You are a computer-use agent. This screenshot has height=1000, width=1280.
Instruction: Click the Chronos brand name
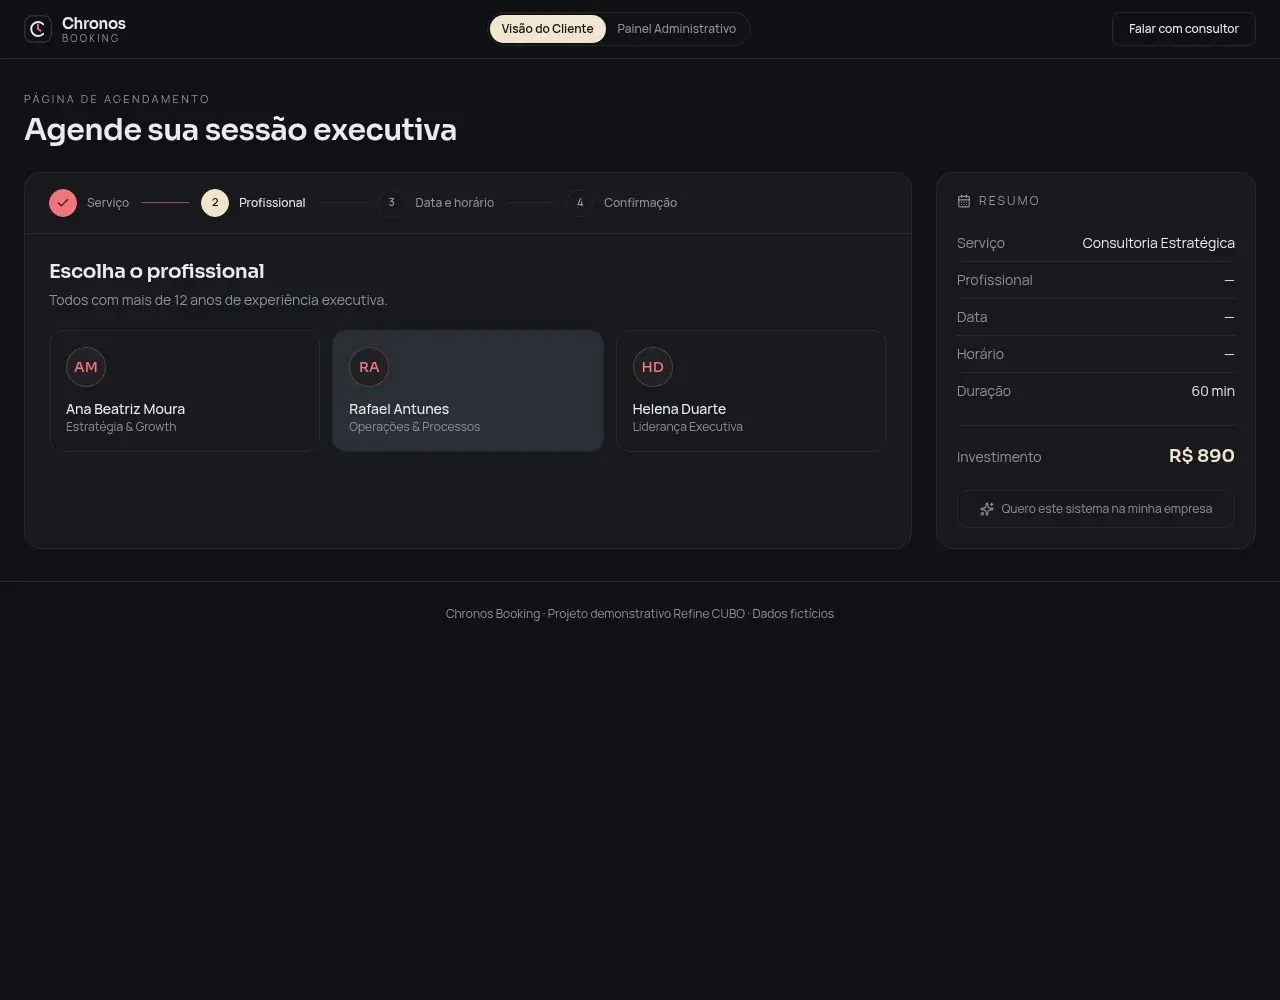(94, 23)
